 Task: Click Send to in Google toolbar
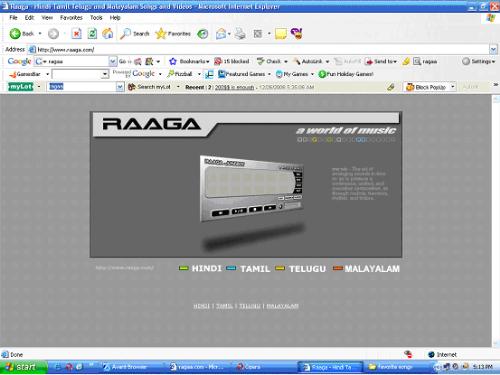[381, 61]
